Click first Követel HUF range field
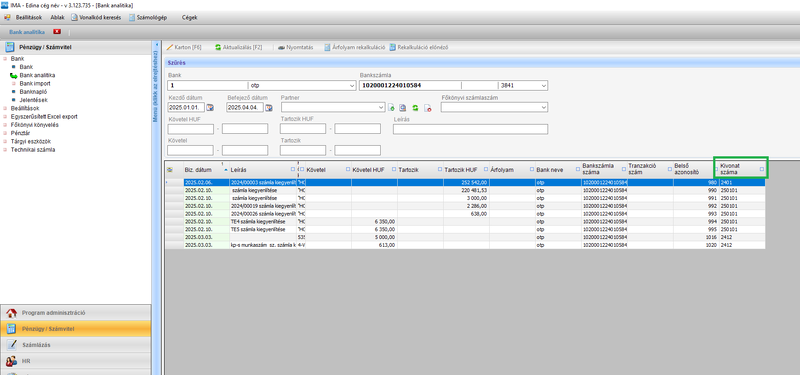The width and height of the screenshot is (800, 375). (190, 129)
